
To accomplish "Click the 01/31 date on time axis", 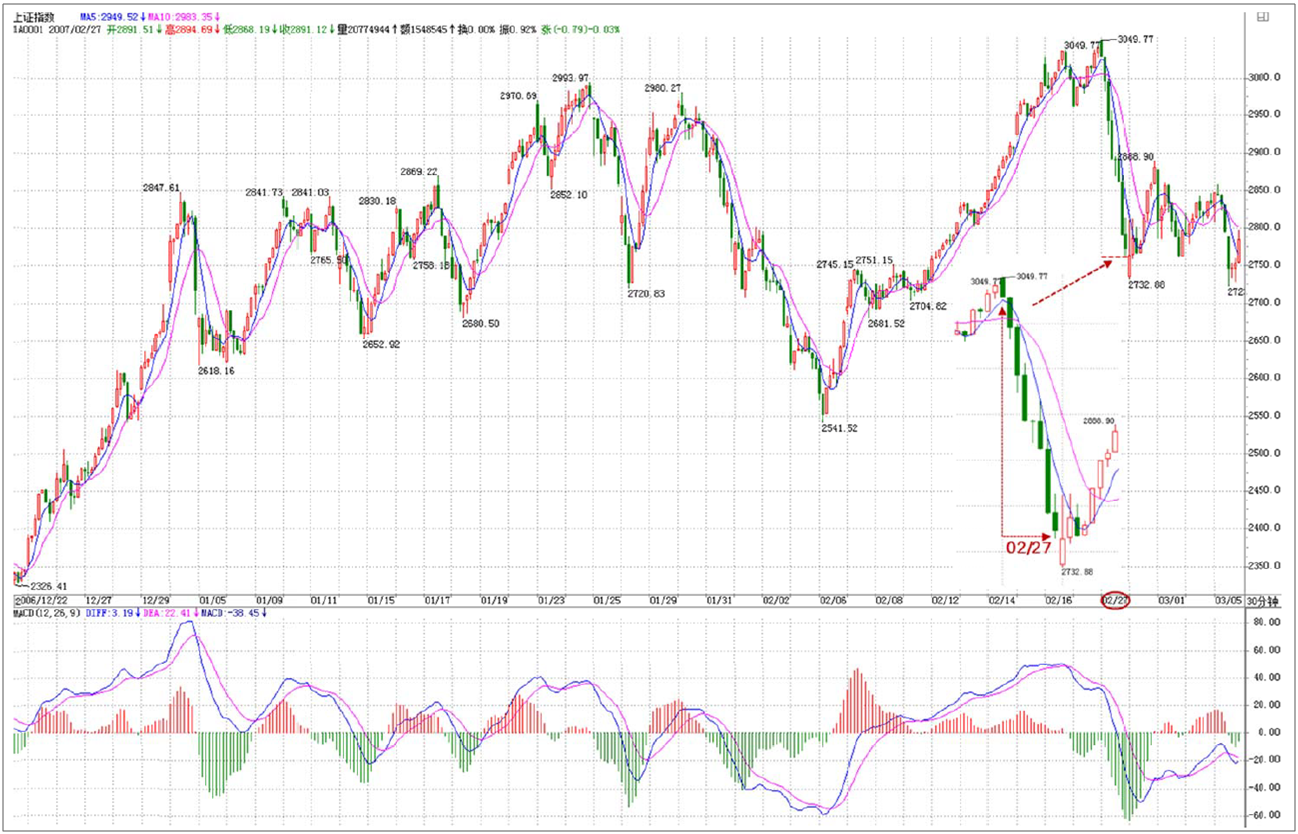I will (720, 601).
